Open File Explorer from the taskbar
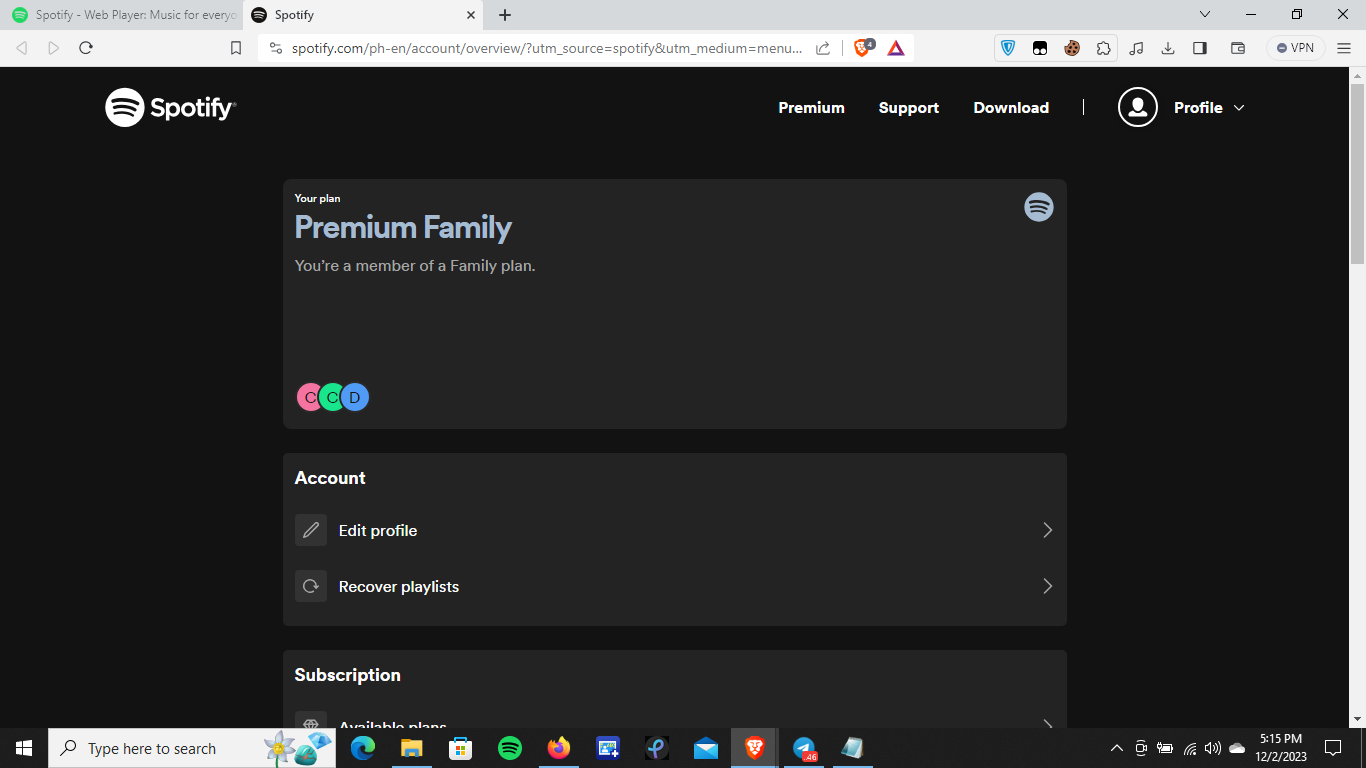The height and width of the screenshot is (768, 1366). pyautogui.click(x=411, y=748)
